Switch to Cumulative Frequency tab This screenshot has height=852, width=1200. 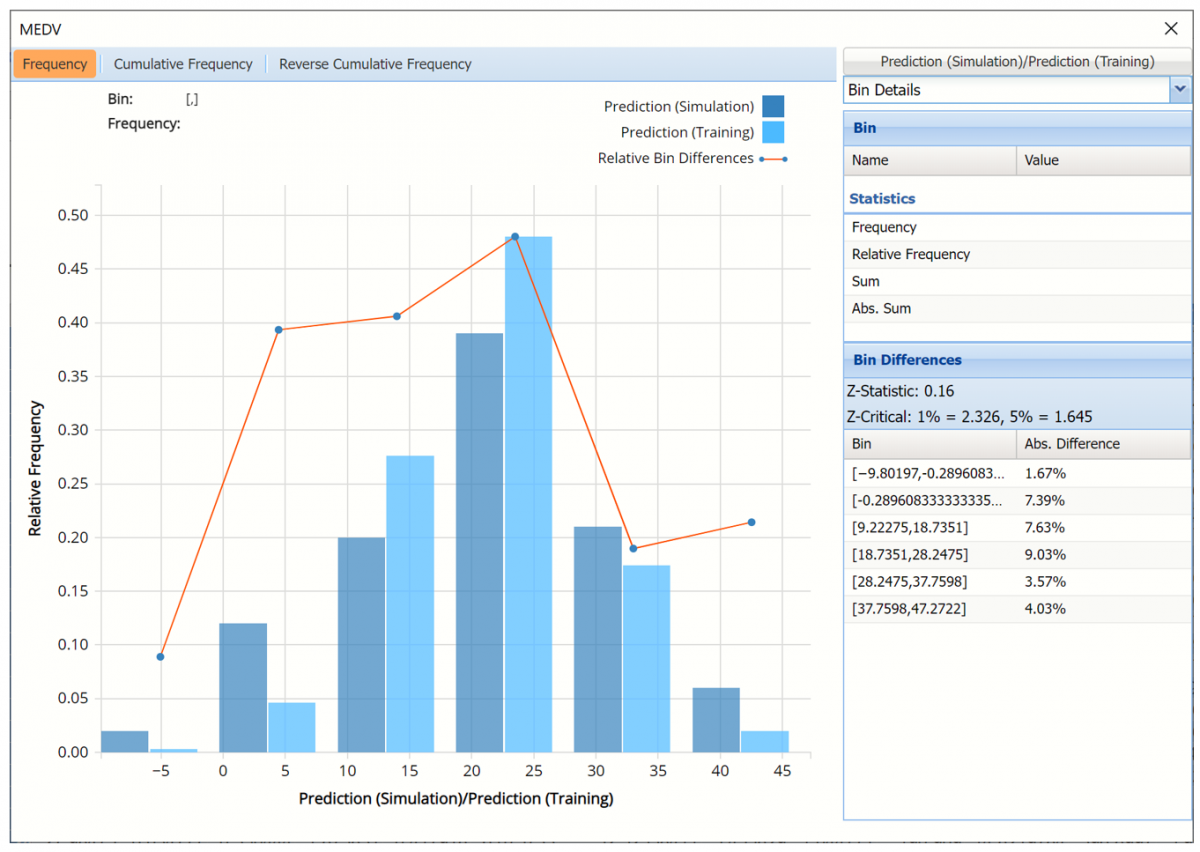(183, 64)
